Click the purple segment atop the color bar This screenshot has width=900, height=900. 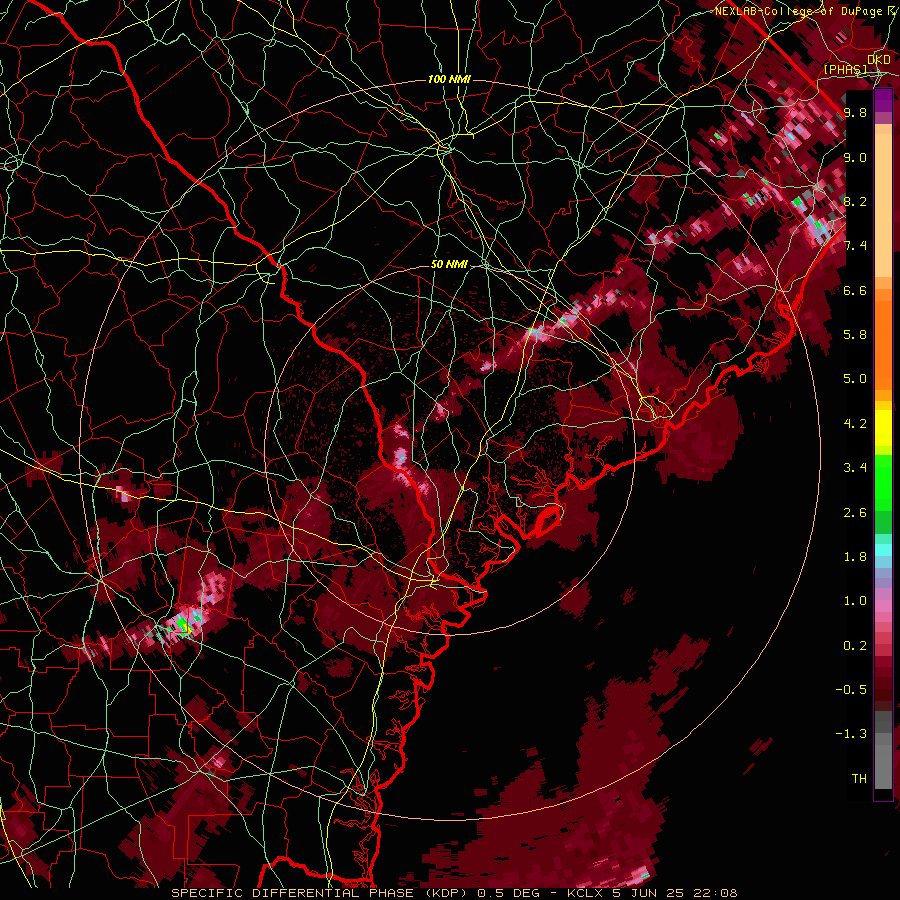[x=883, y=100]
